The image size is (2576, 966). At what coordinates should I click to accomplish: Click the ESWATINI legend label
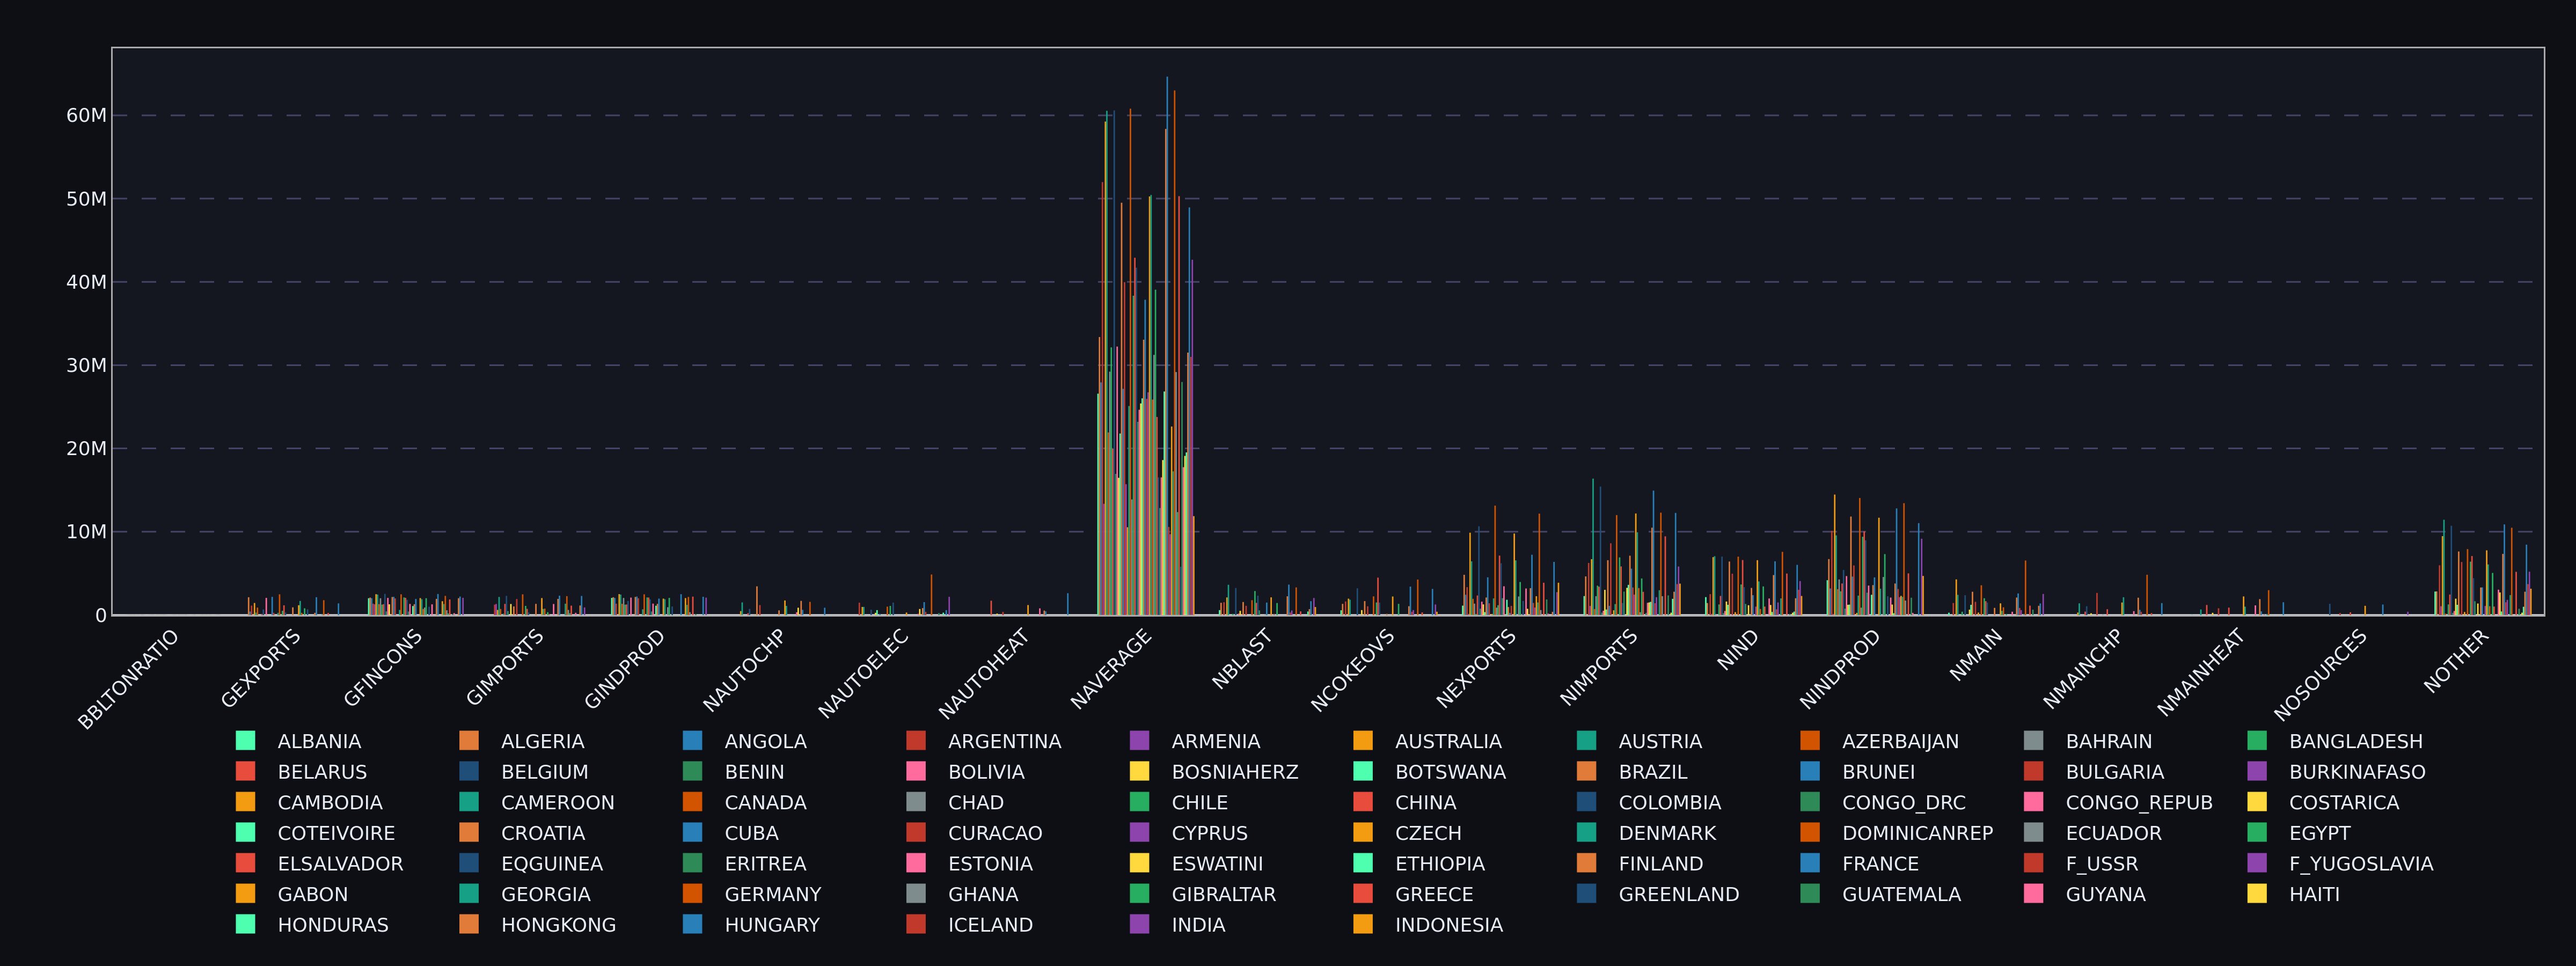point(1217,864)
